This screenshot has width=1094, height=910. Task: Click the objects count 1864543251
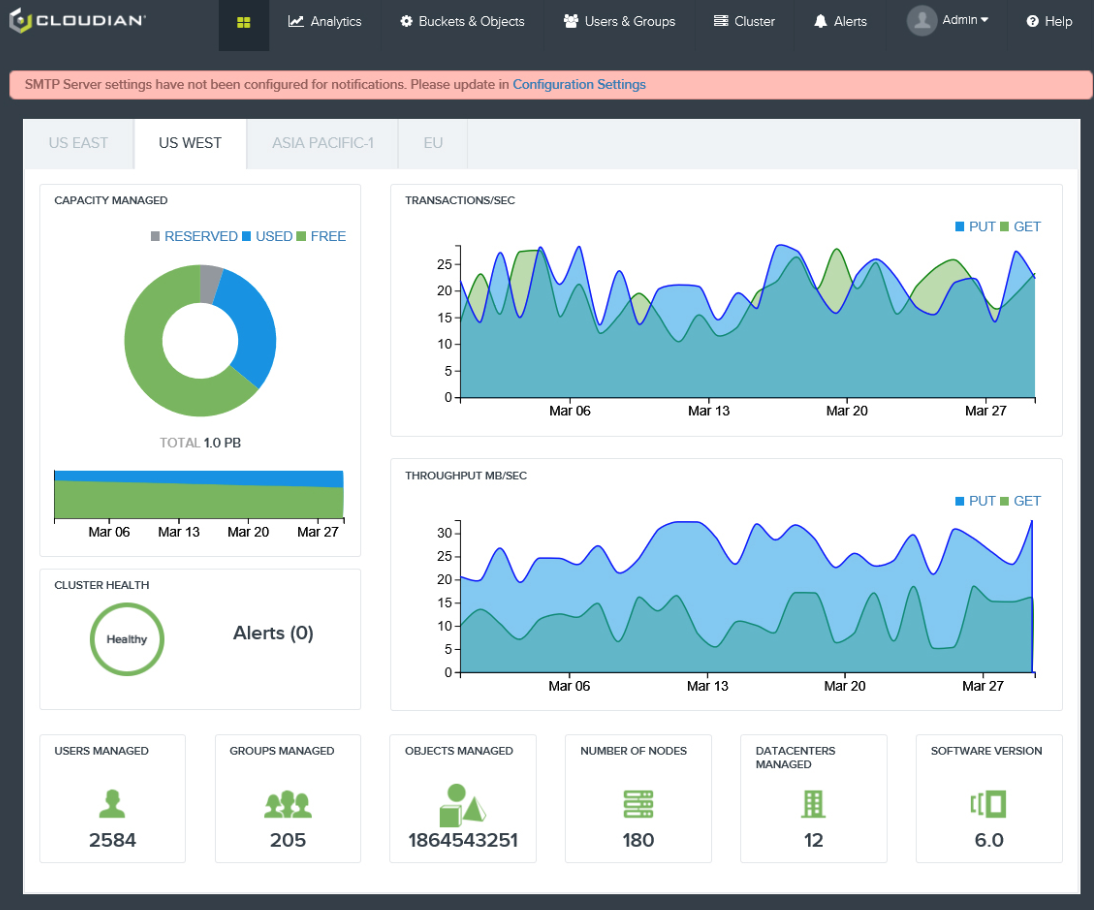(x=463, y=840)
